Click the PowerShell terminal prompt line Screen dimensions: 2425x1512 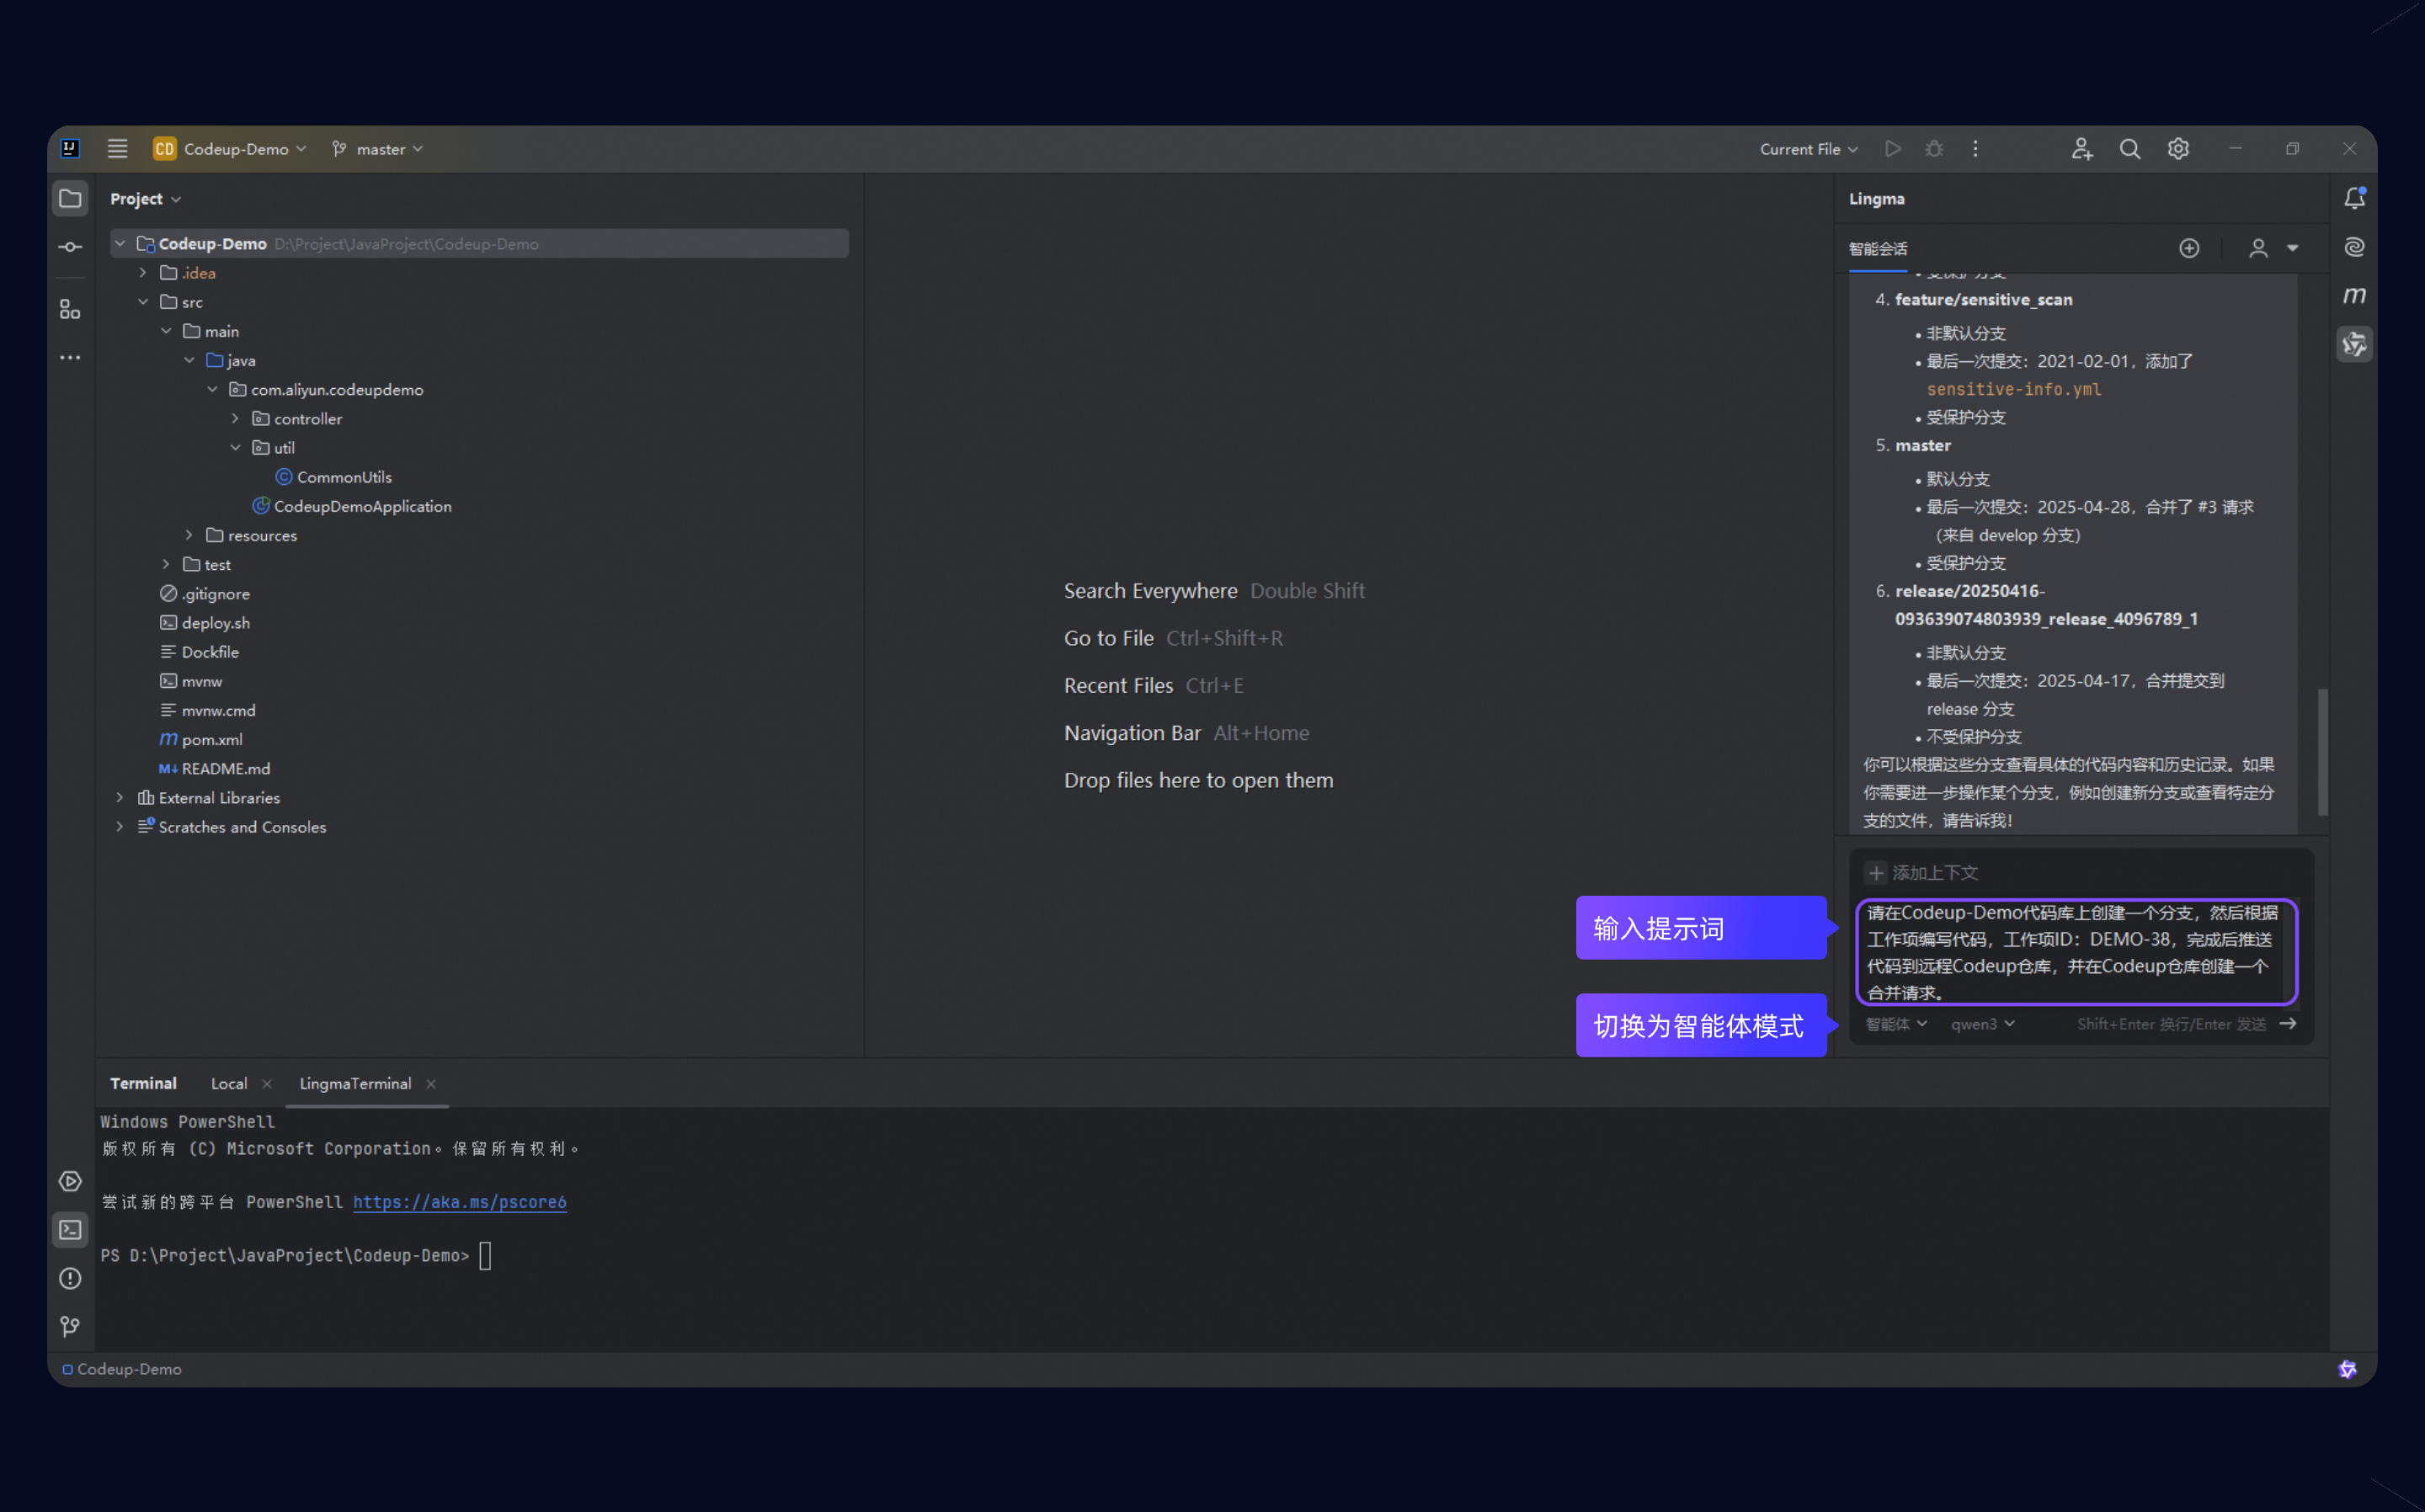(x=296, y=1256)
